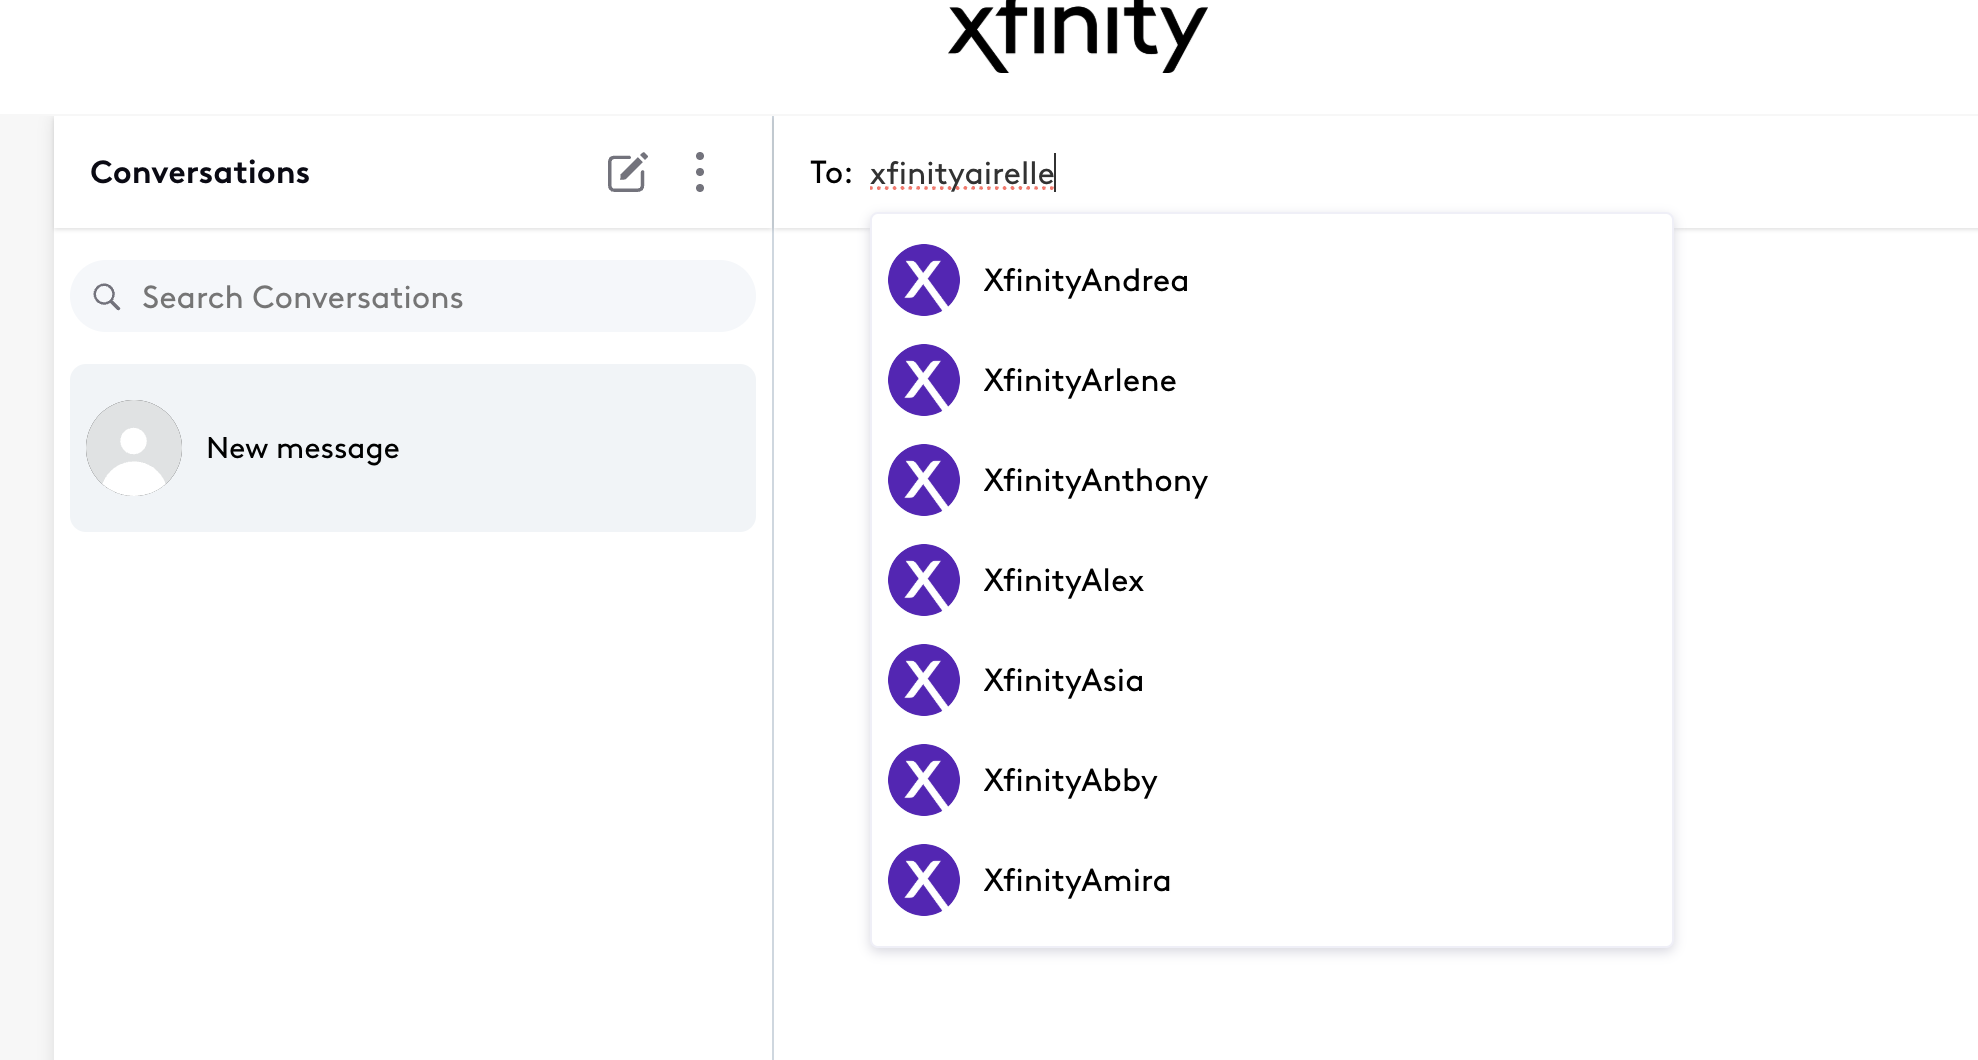Select XfinityAndrea from suggestions

1272,280
